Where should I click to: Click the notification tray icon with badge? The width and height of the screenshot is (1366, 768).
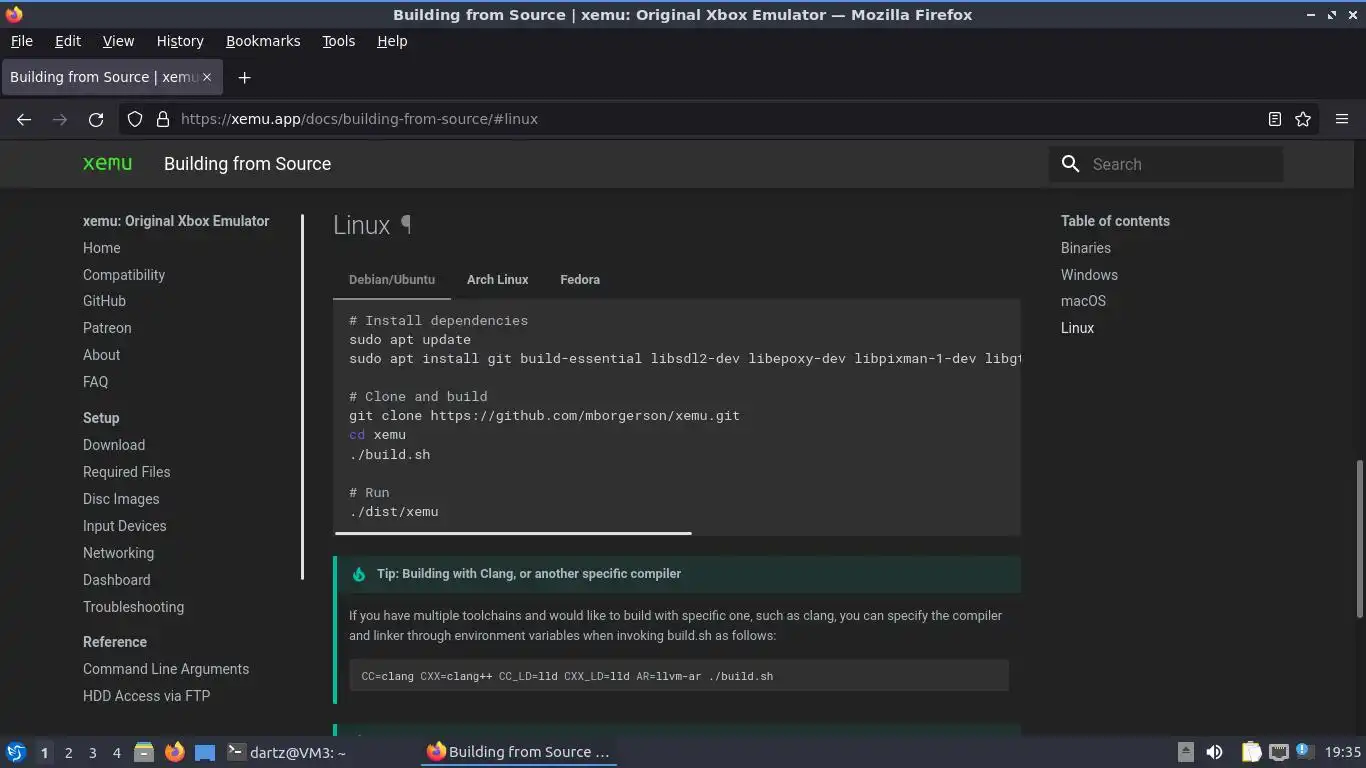pyautogui.click(x=1304, y=751)
